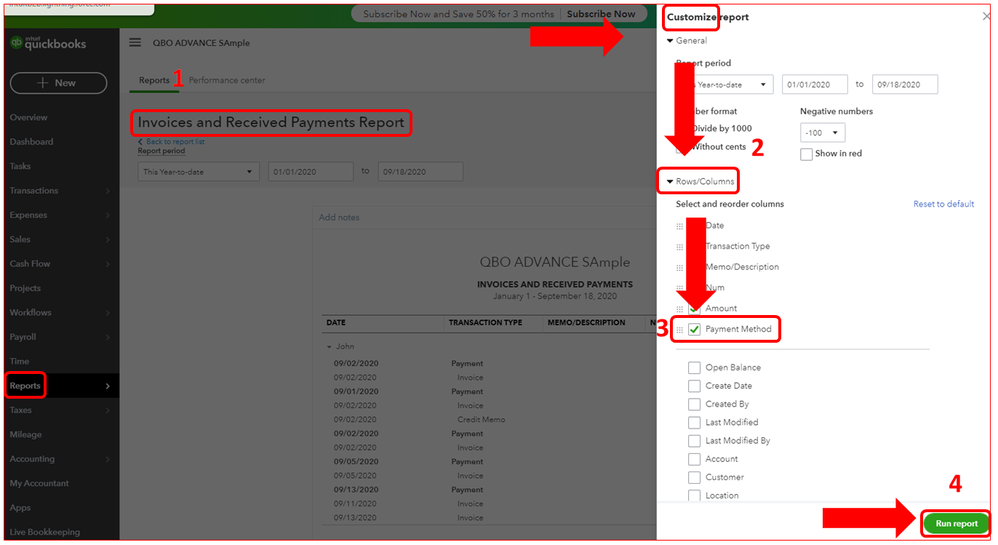Click the MEMO/DESCRIPTION column header
Image resolution: width=998 pixels, height=545 pixels.
tap(586, 323)
